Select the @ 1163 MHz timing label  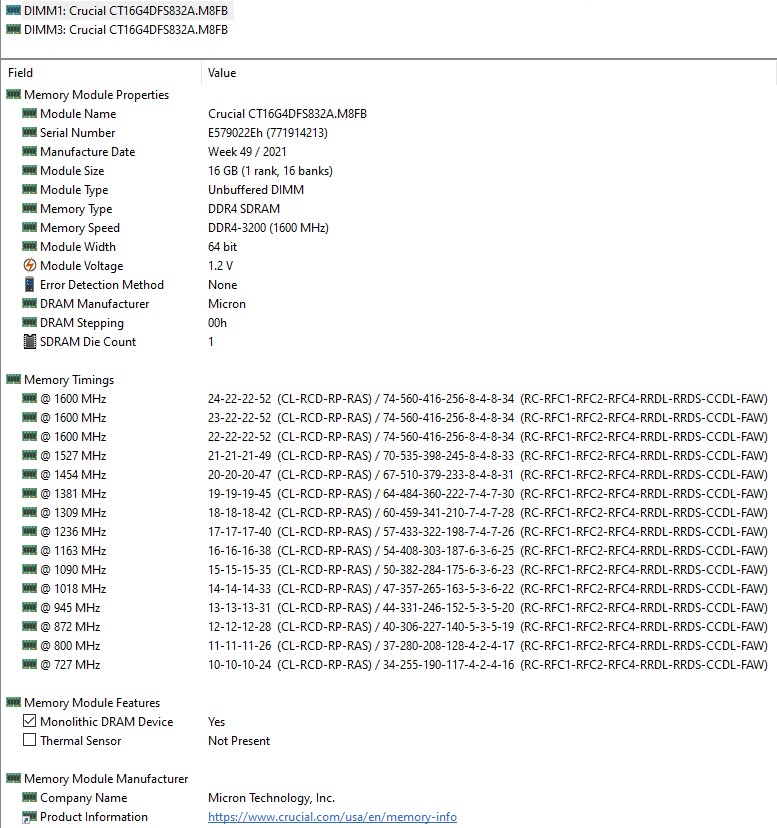pos(73,551)
